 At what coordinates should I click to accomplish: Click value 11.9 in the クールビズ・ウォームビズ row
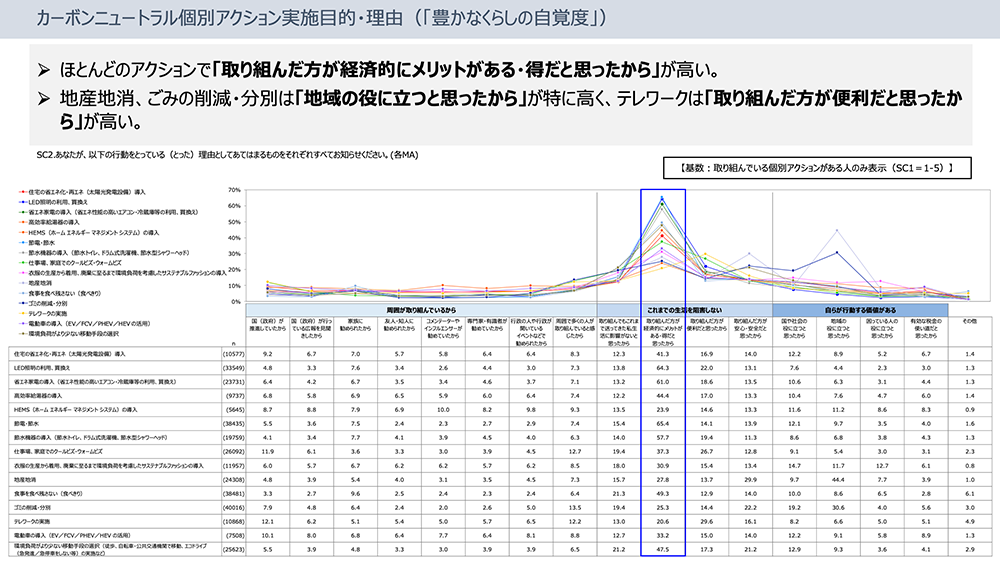tap(267, 451)
